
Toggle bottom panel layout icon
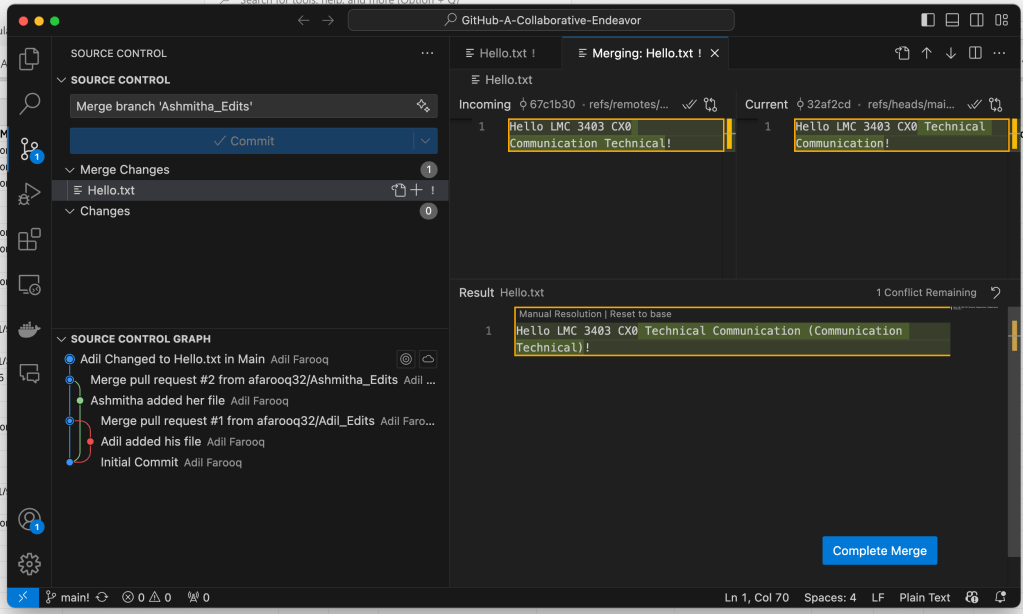953,20
